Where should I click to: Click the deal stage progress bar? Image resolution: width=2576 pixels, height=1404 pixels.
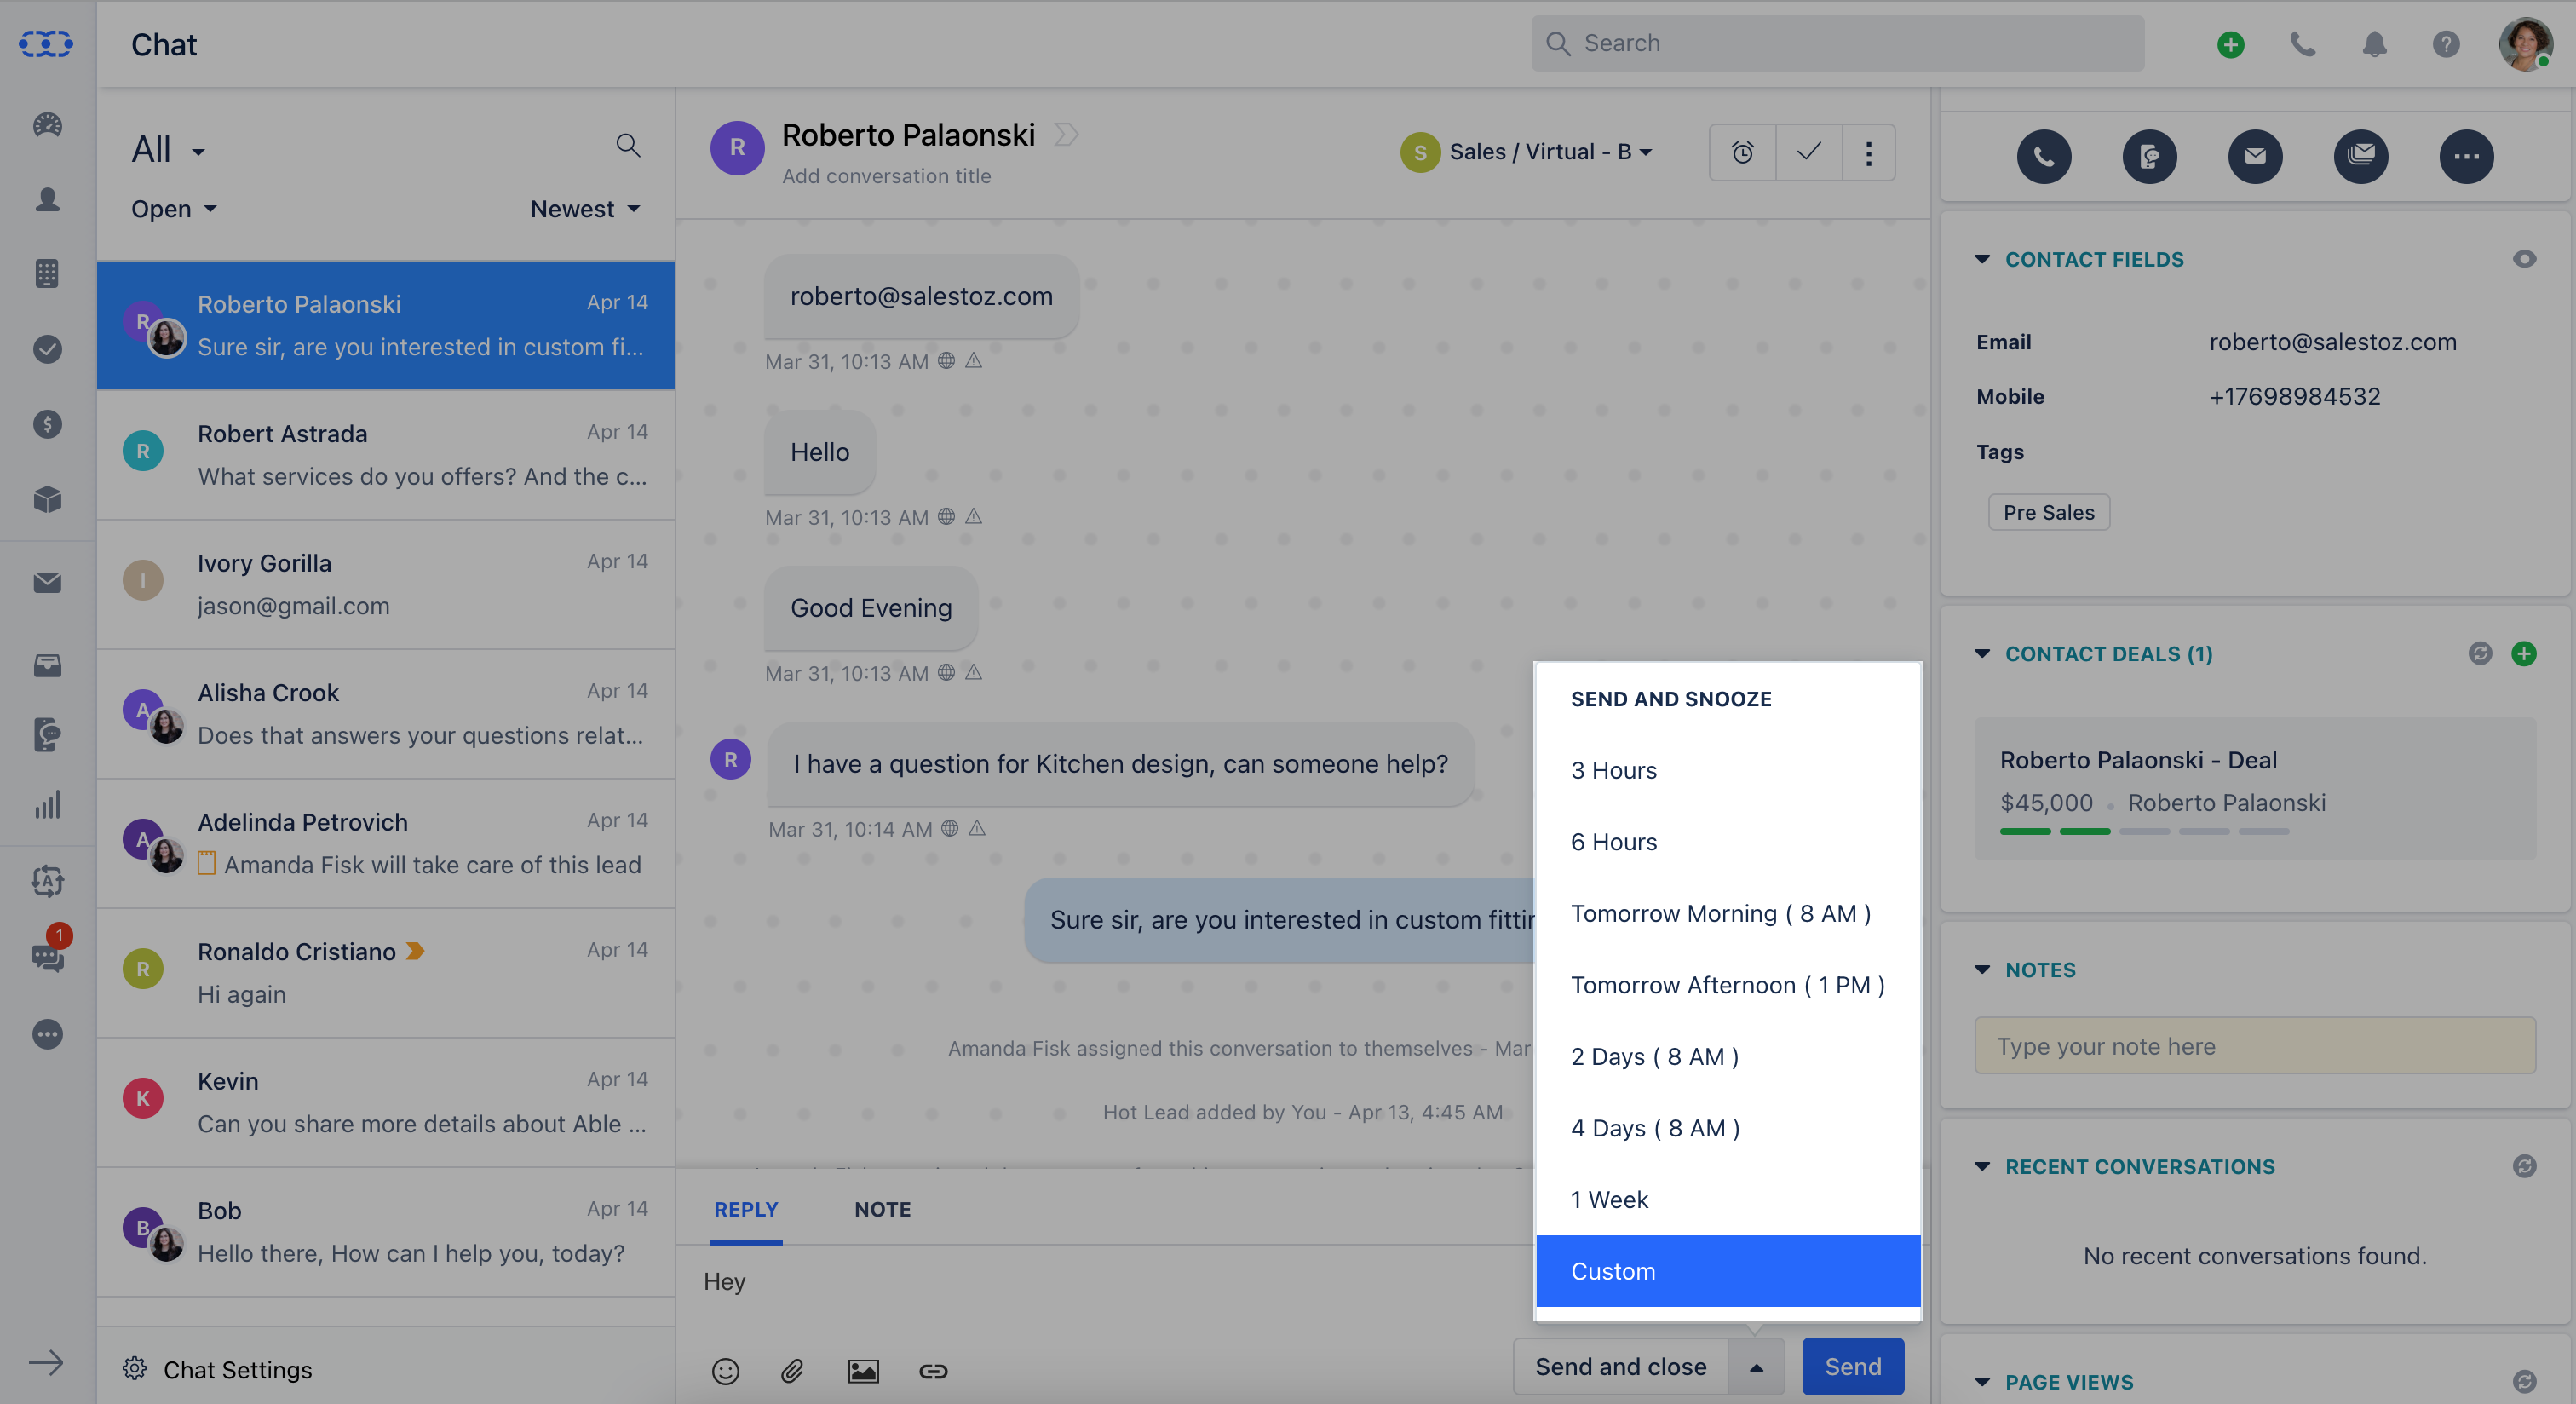point(2144,831)
